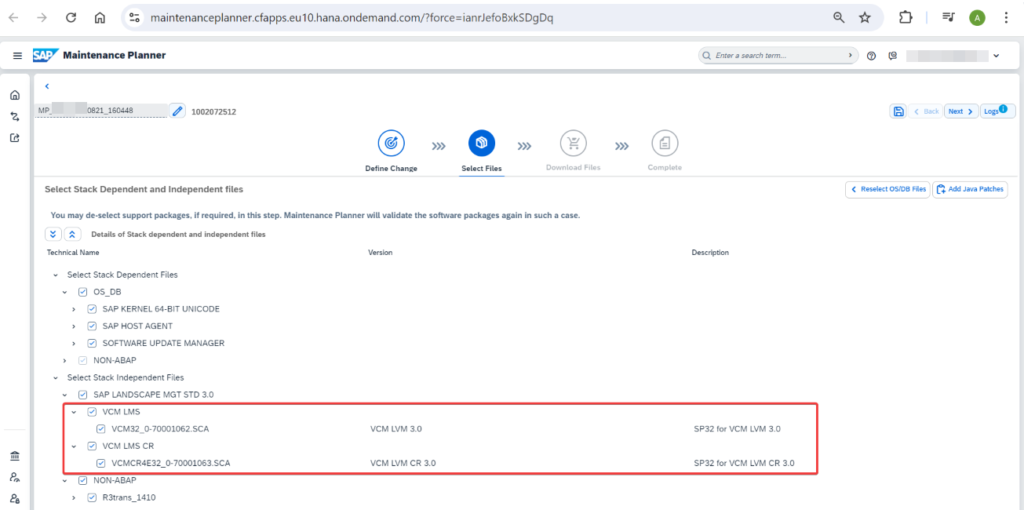Click the browser address bar URL

[x=351, y=18]
